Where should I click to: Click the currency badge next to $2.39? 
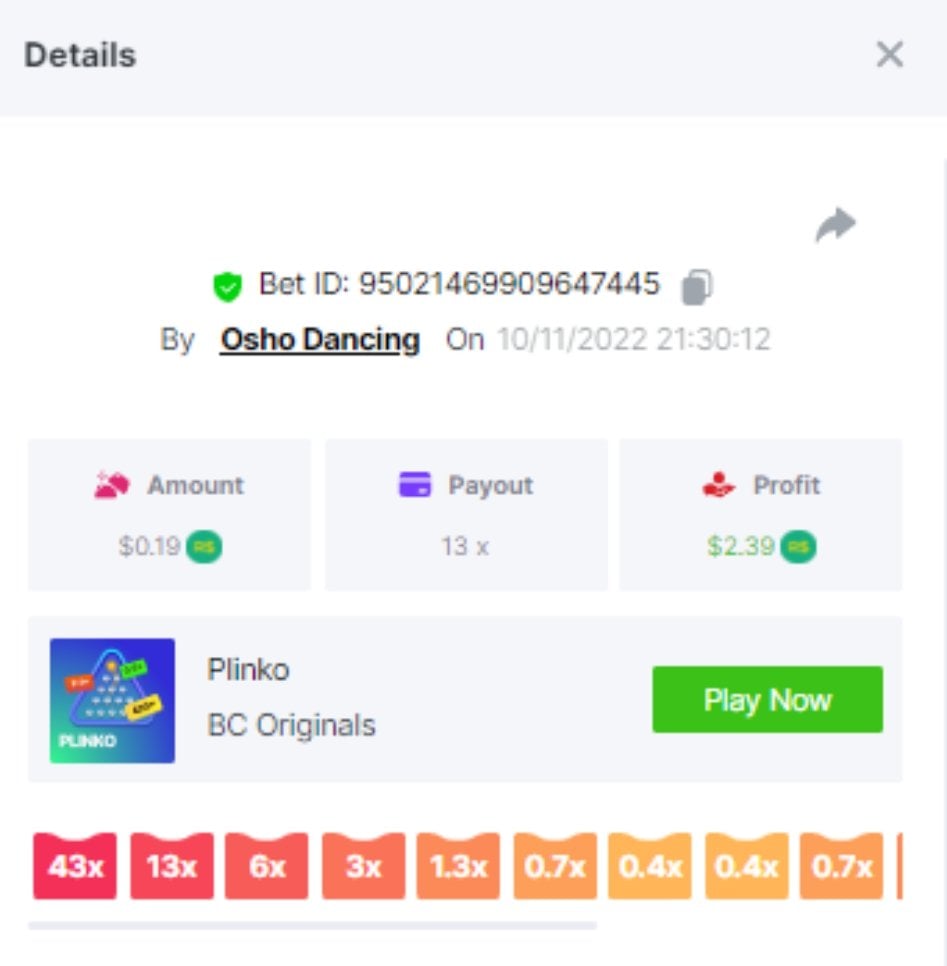click(799, 546)
